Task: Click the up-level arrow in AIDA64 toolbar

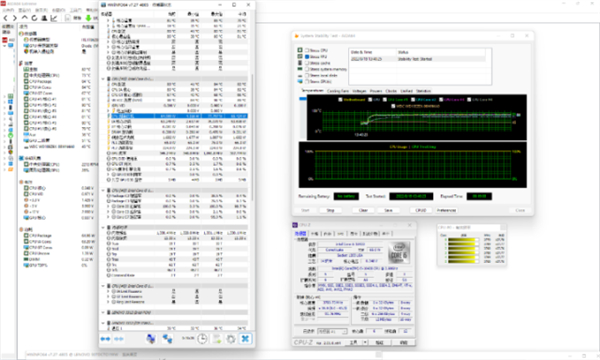Action: pos(24,18)
